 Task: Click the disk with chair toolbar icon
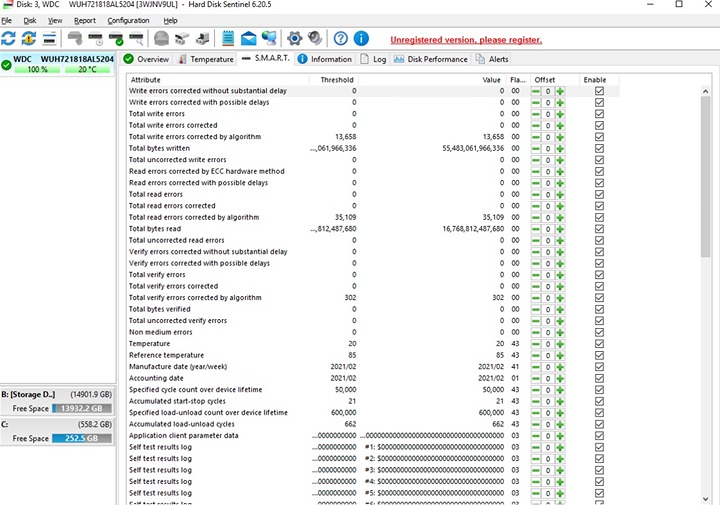pos(202,39)
